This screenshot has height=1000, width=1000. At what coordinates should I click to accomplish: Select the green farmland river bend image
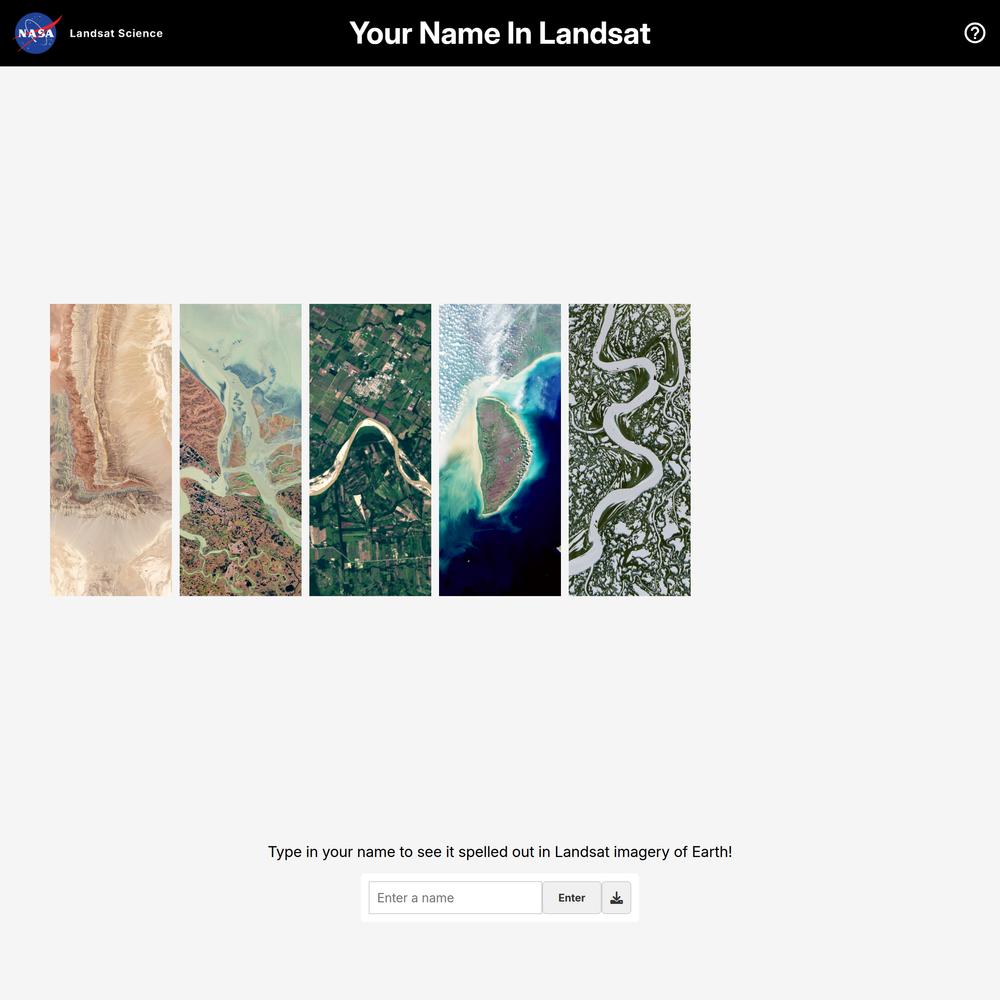pyautogui.click(x=370, y=450)
